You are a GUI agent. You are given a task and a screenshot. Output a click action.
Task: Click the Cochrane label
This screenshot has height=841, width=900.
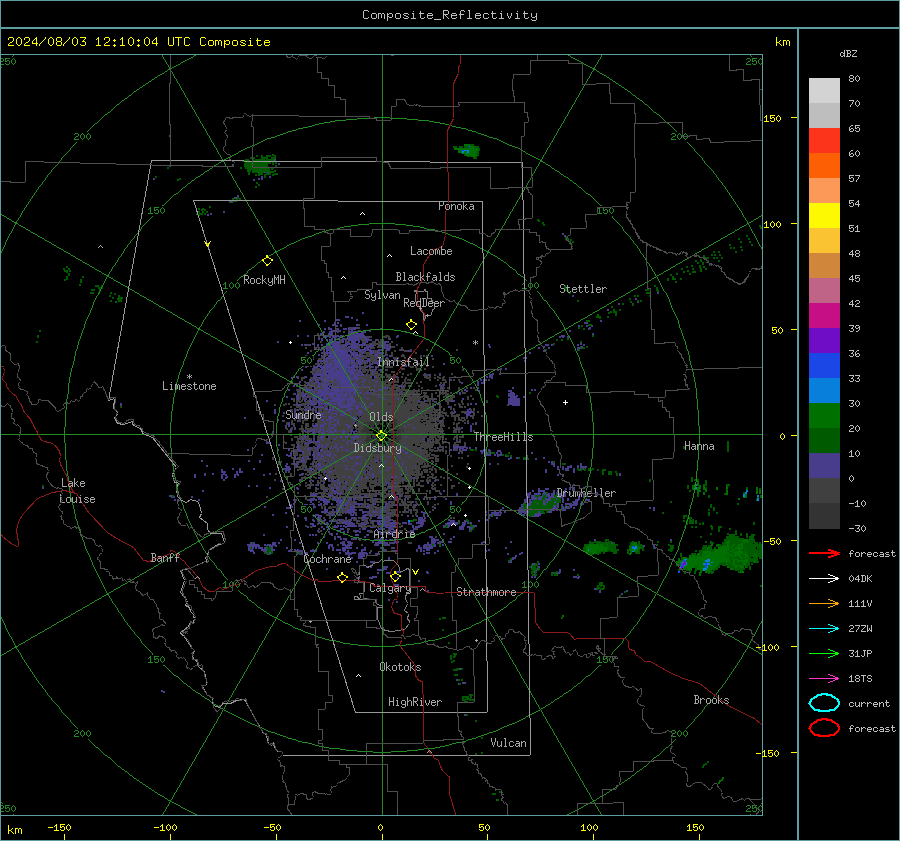click(x=327, y=559)
